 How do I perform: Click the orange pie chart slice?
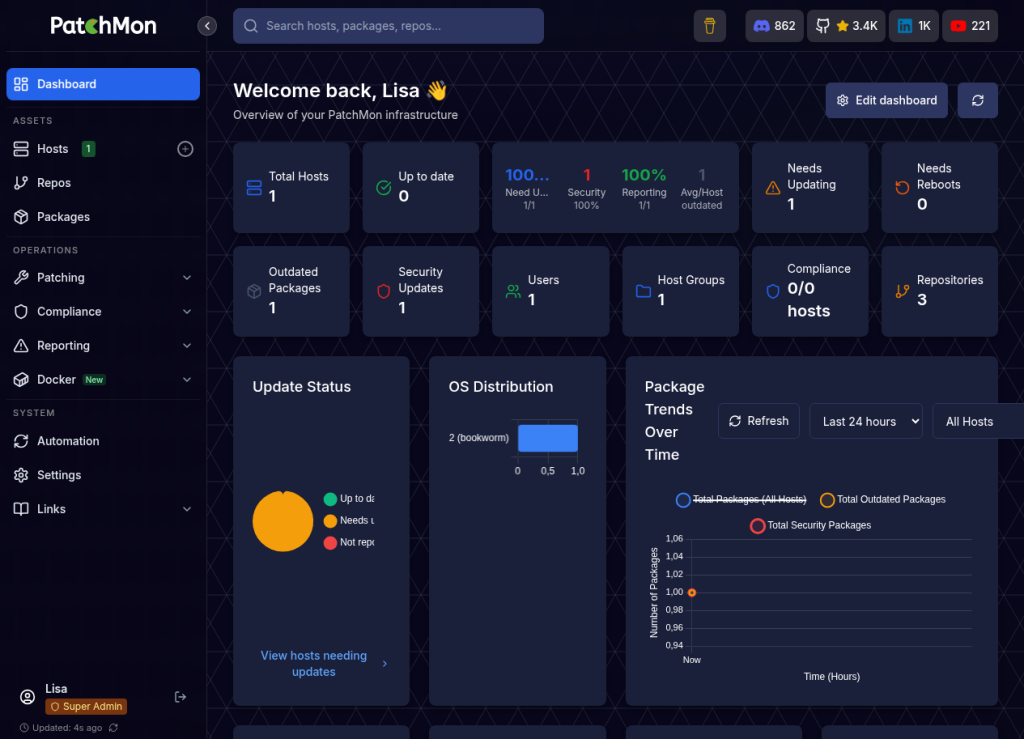283,522
